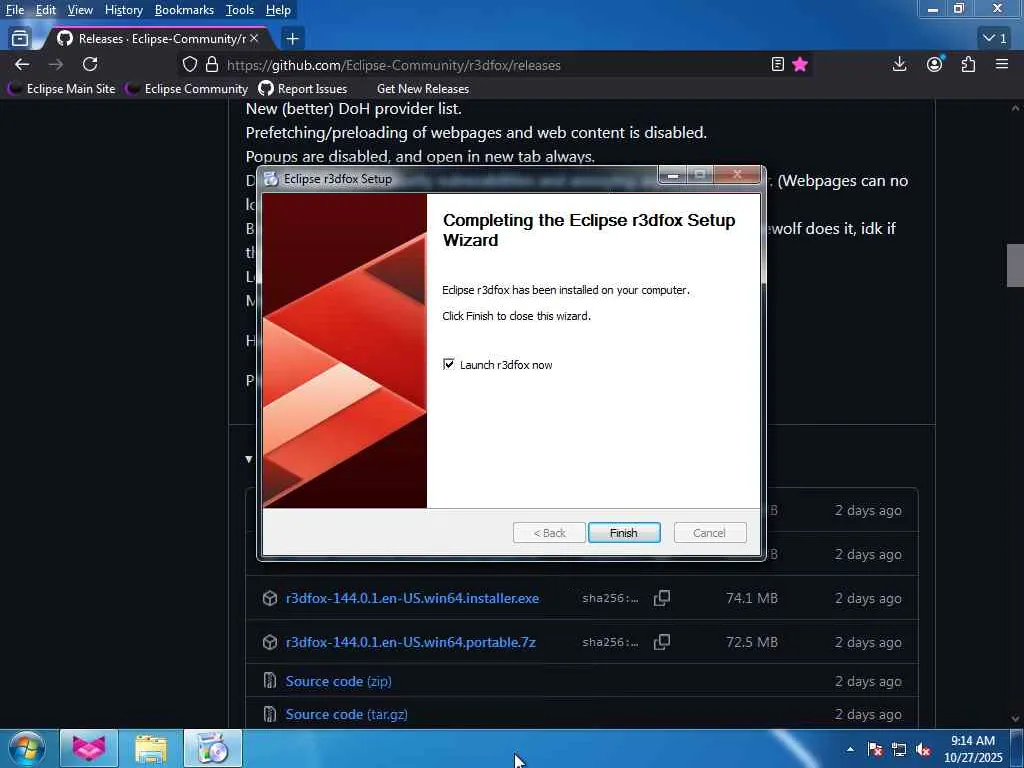
Task: Download Source code (tar.gz)
Action: pyautogui.click(x=347, y=714)
